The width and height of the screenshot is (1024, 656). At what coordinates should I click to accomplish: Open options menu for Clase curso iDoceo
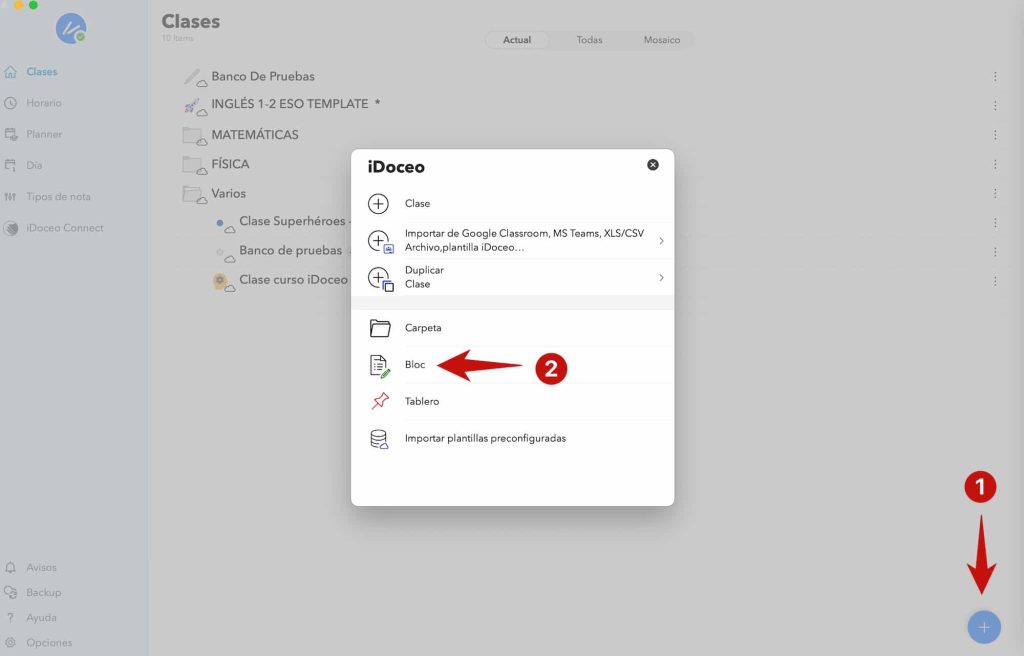click(x=995, y=281)
